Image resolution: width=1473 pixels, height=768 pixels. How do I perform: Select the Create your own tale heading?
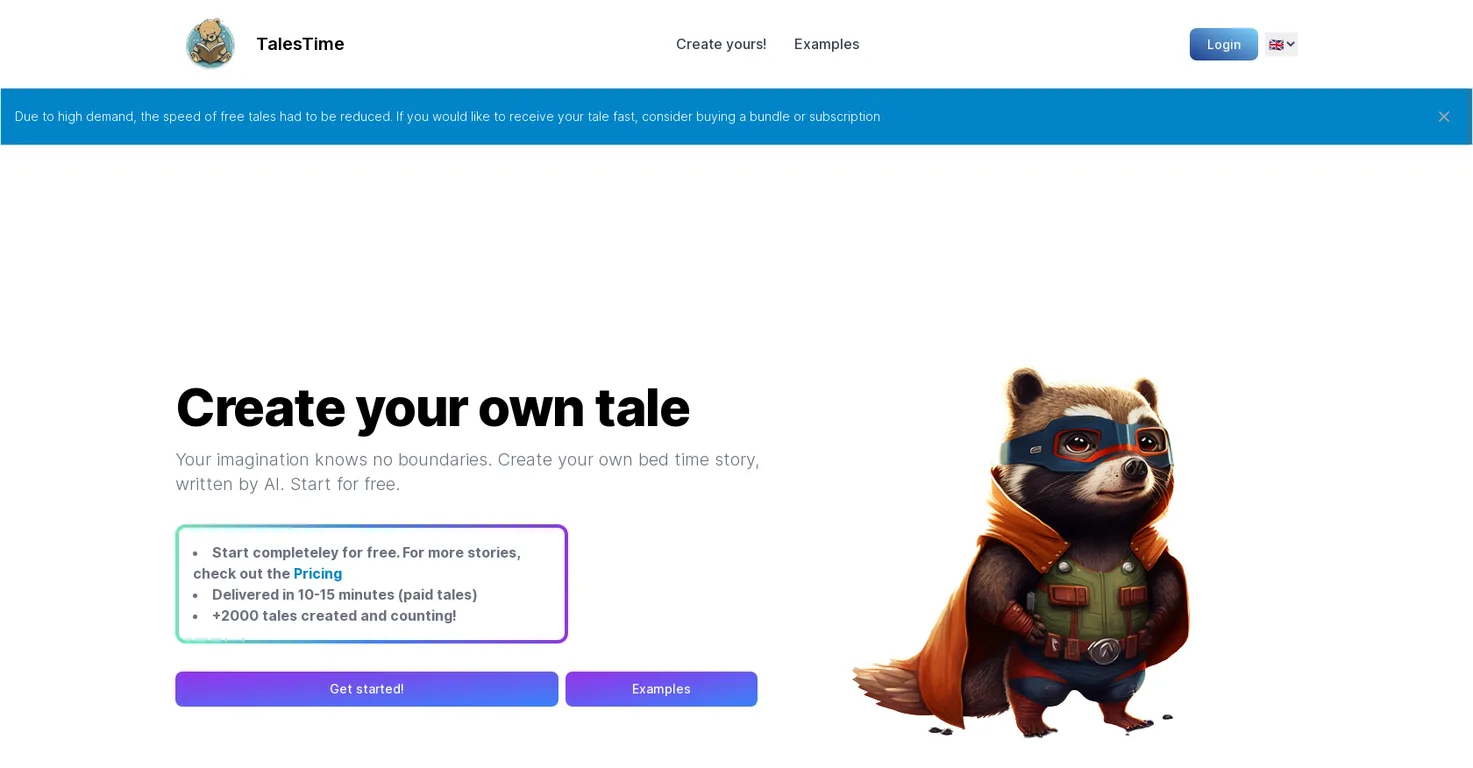point(433,407)
